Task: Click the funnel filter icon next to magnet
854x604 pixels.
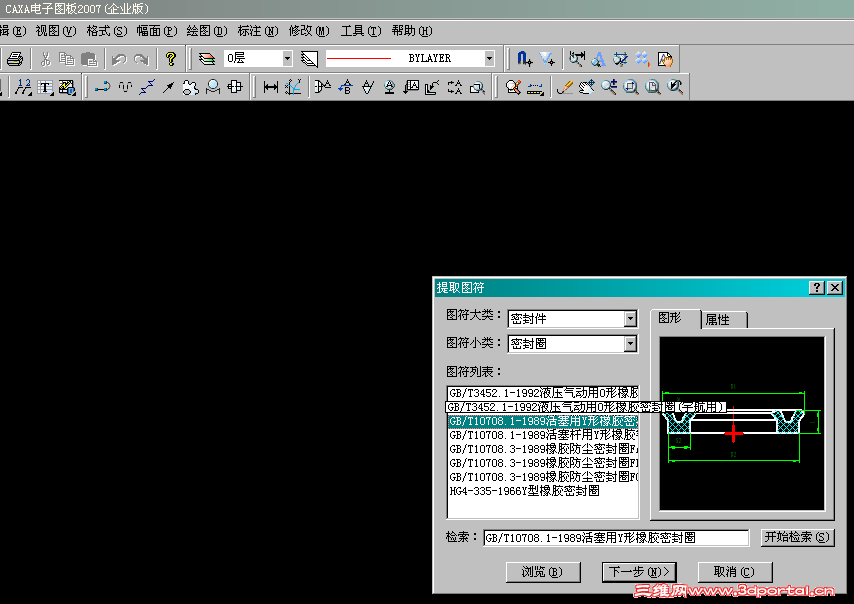Action: pyautogui.click(x=547, y=58)
